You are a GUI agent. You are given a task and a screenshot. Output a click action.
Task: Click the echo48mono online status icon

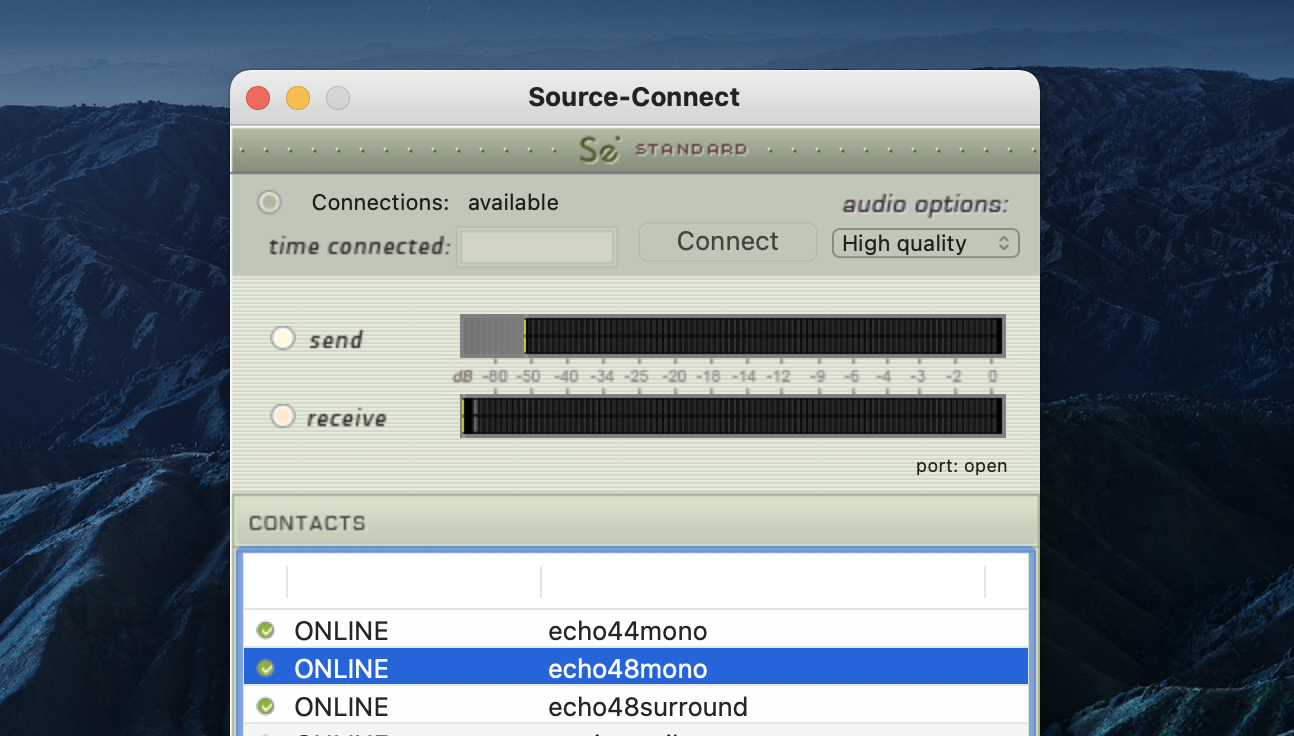(265, 668)
